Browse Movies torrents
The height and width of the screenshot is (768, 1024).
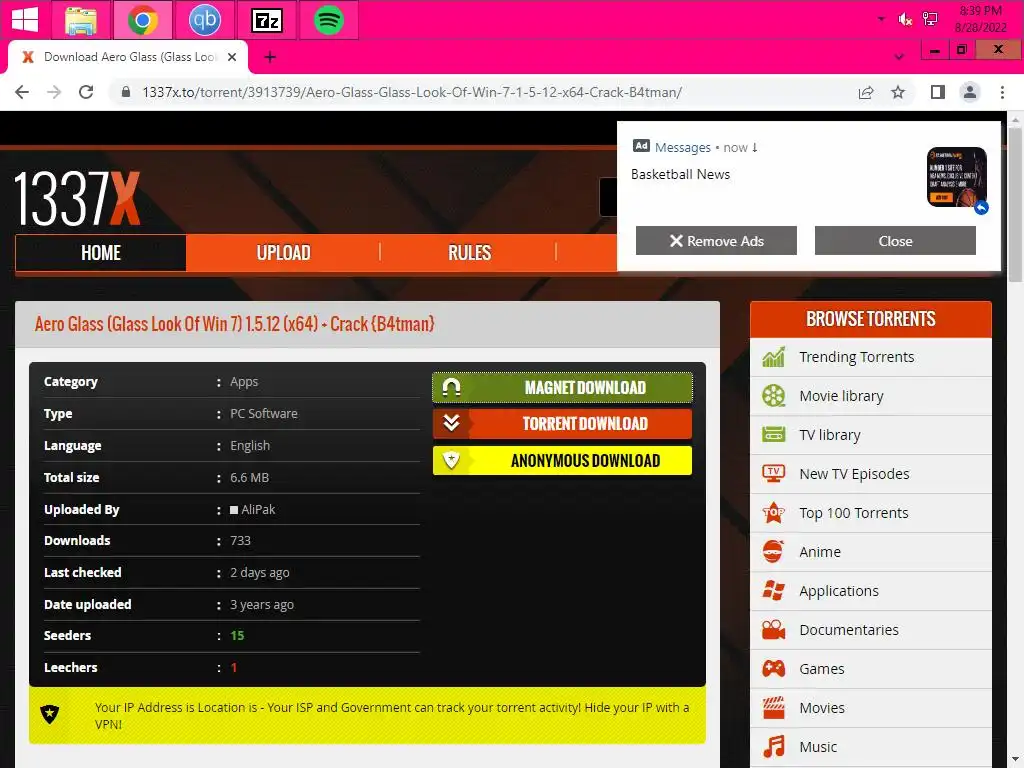pyautogui.click(x=822, y=708)
